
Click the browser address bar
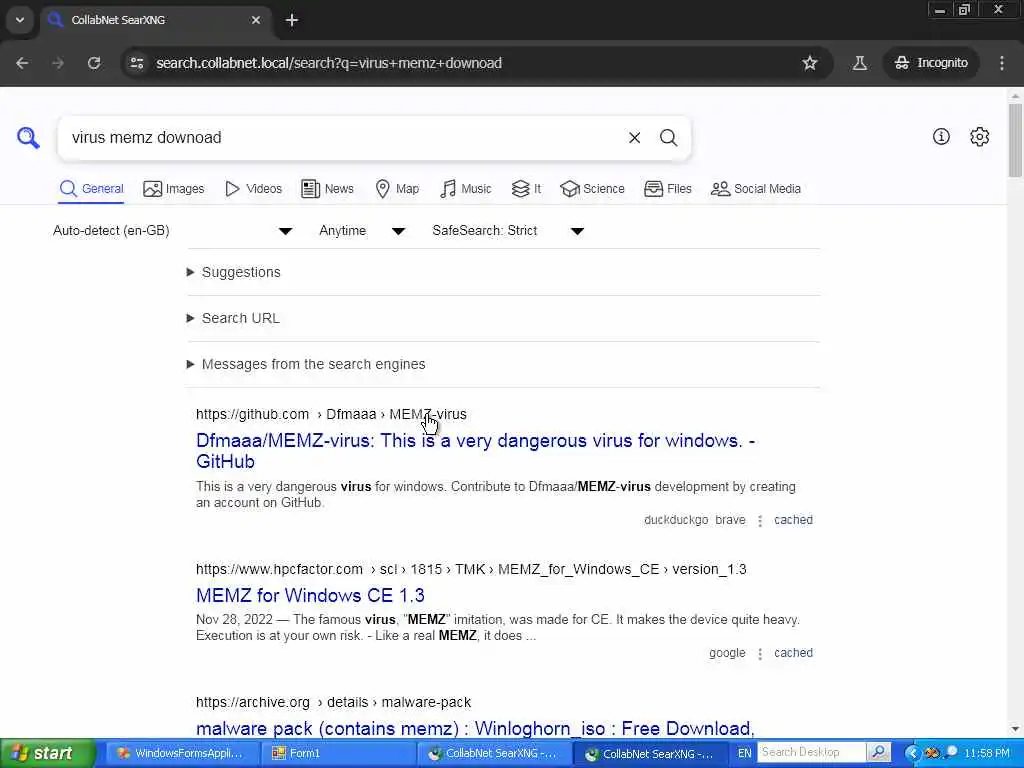tap(470, 63)
